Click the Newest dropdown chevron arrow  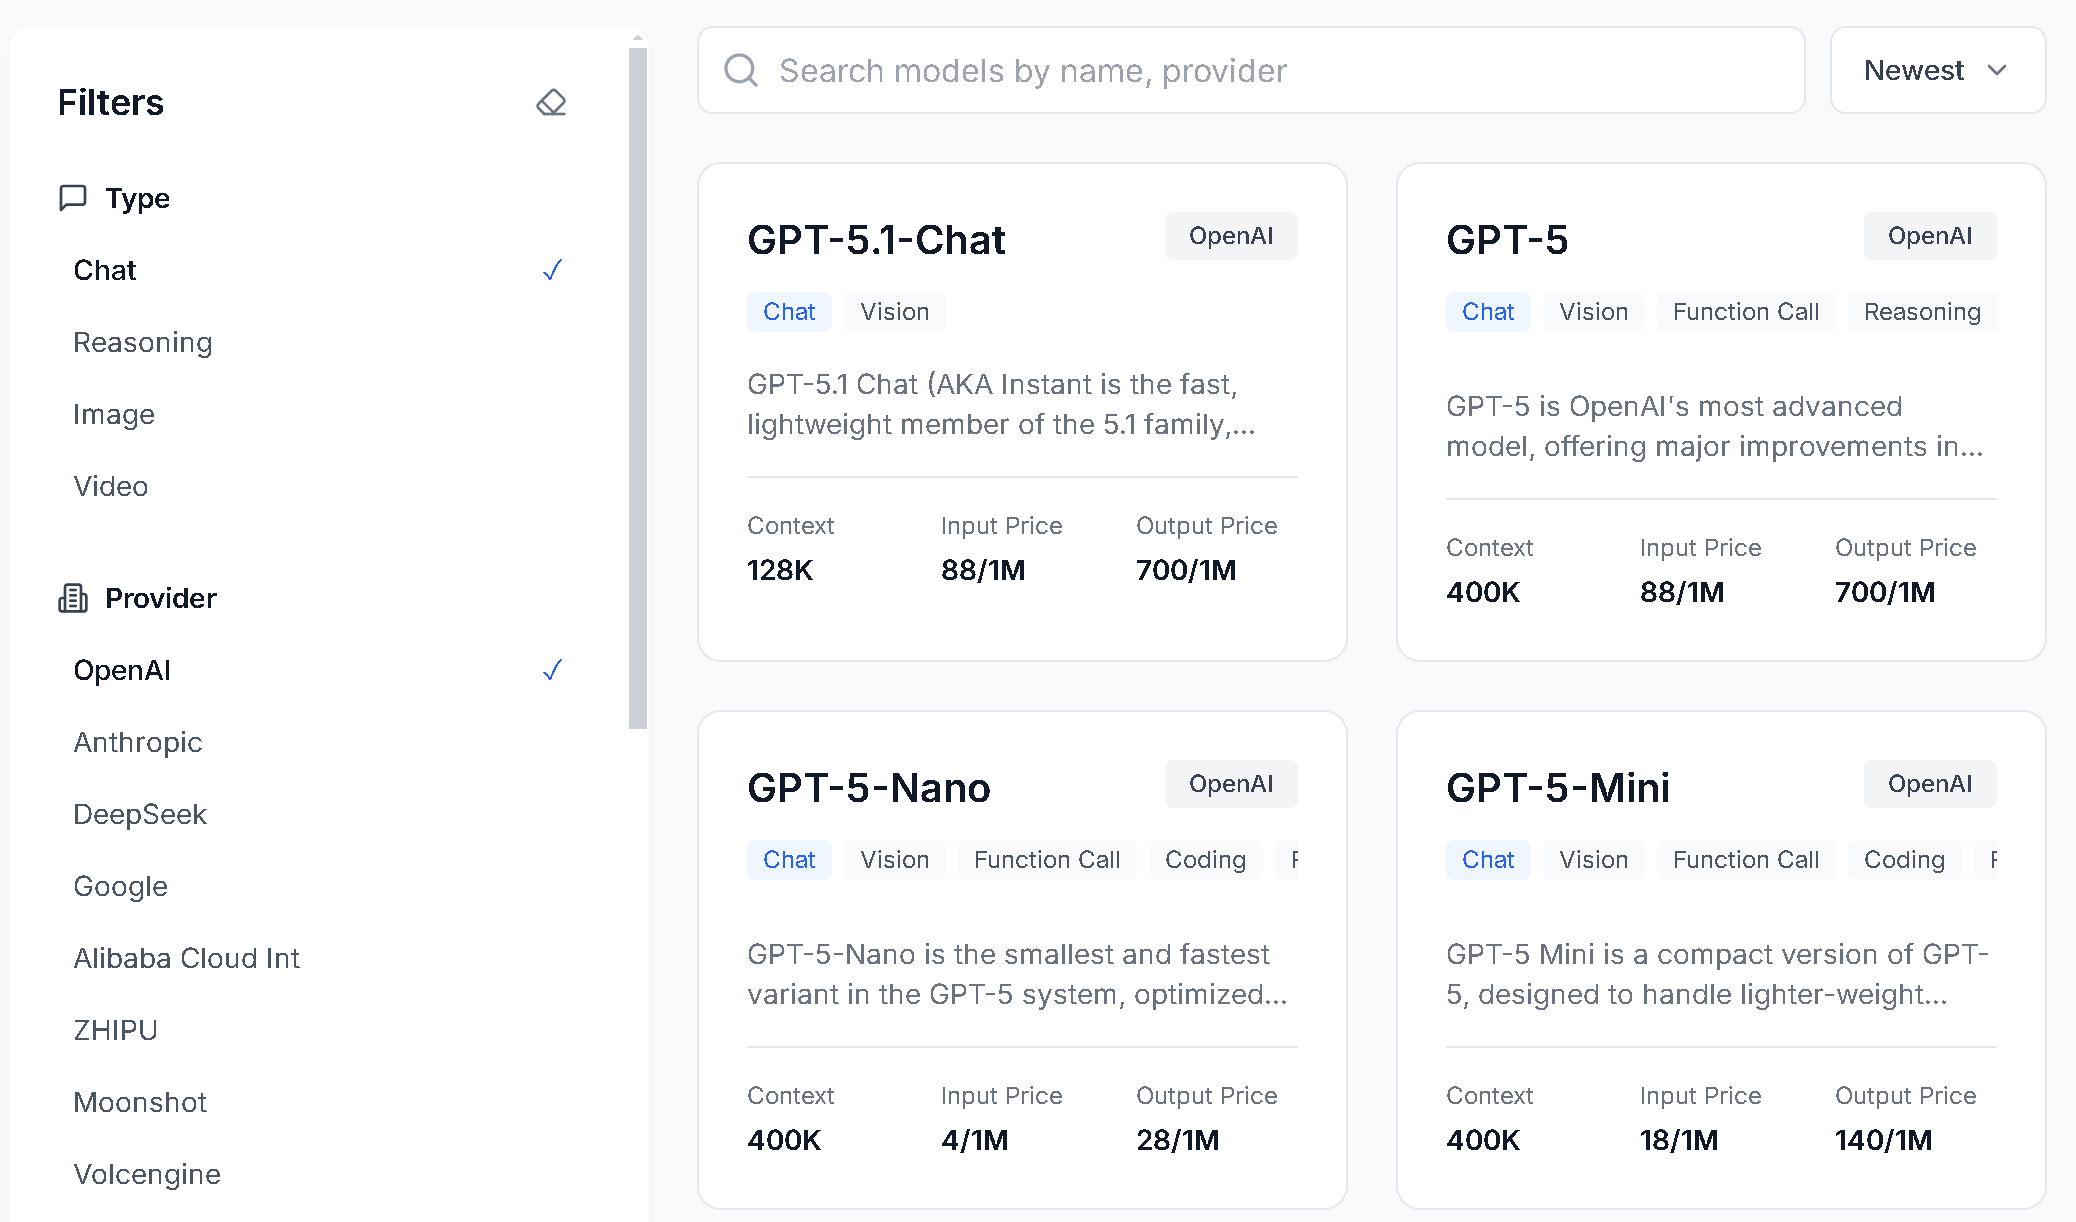click(1997, 70)
